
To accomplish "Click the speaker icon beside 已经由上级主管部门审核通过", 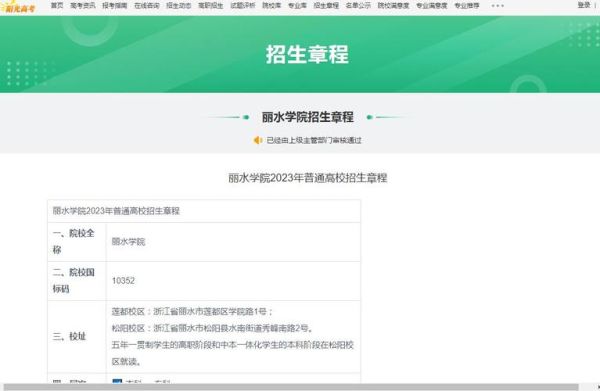I will (258, 140).
